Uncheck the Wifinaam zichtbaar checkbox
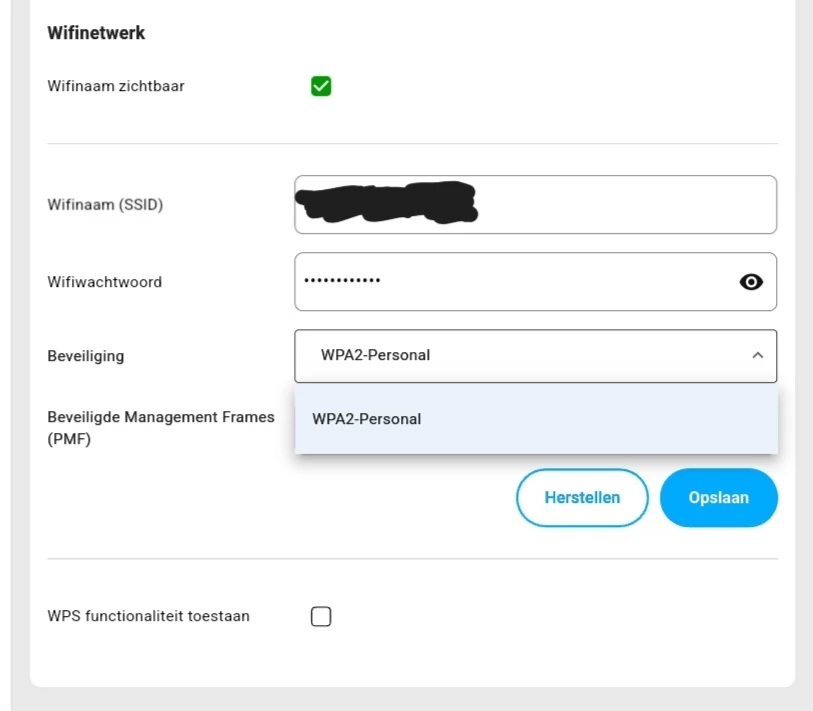Viewport: 813px width, 711px height. click(x=321, y=86)
